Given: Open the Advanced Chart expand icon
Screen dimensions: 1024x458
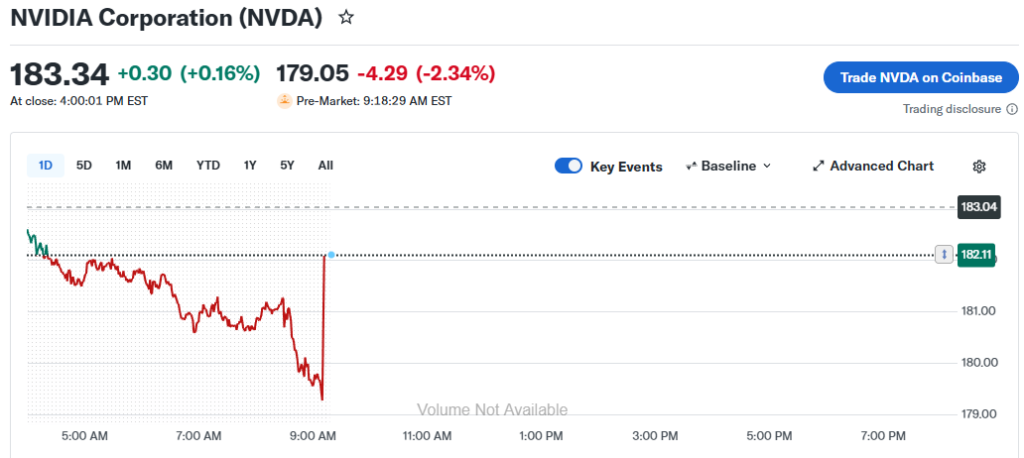Looking at the screenshot, I should (x=818, y=166).
